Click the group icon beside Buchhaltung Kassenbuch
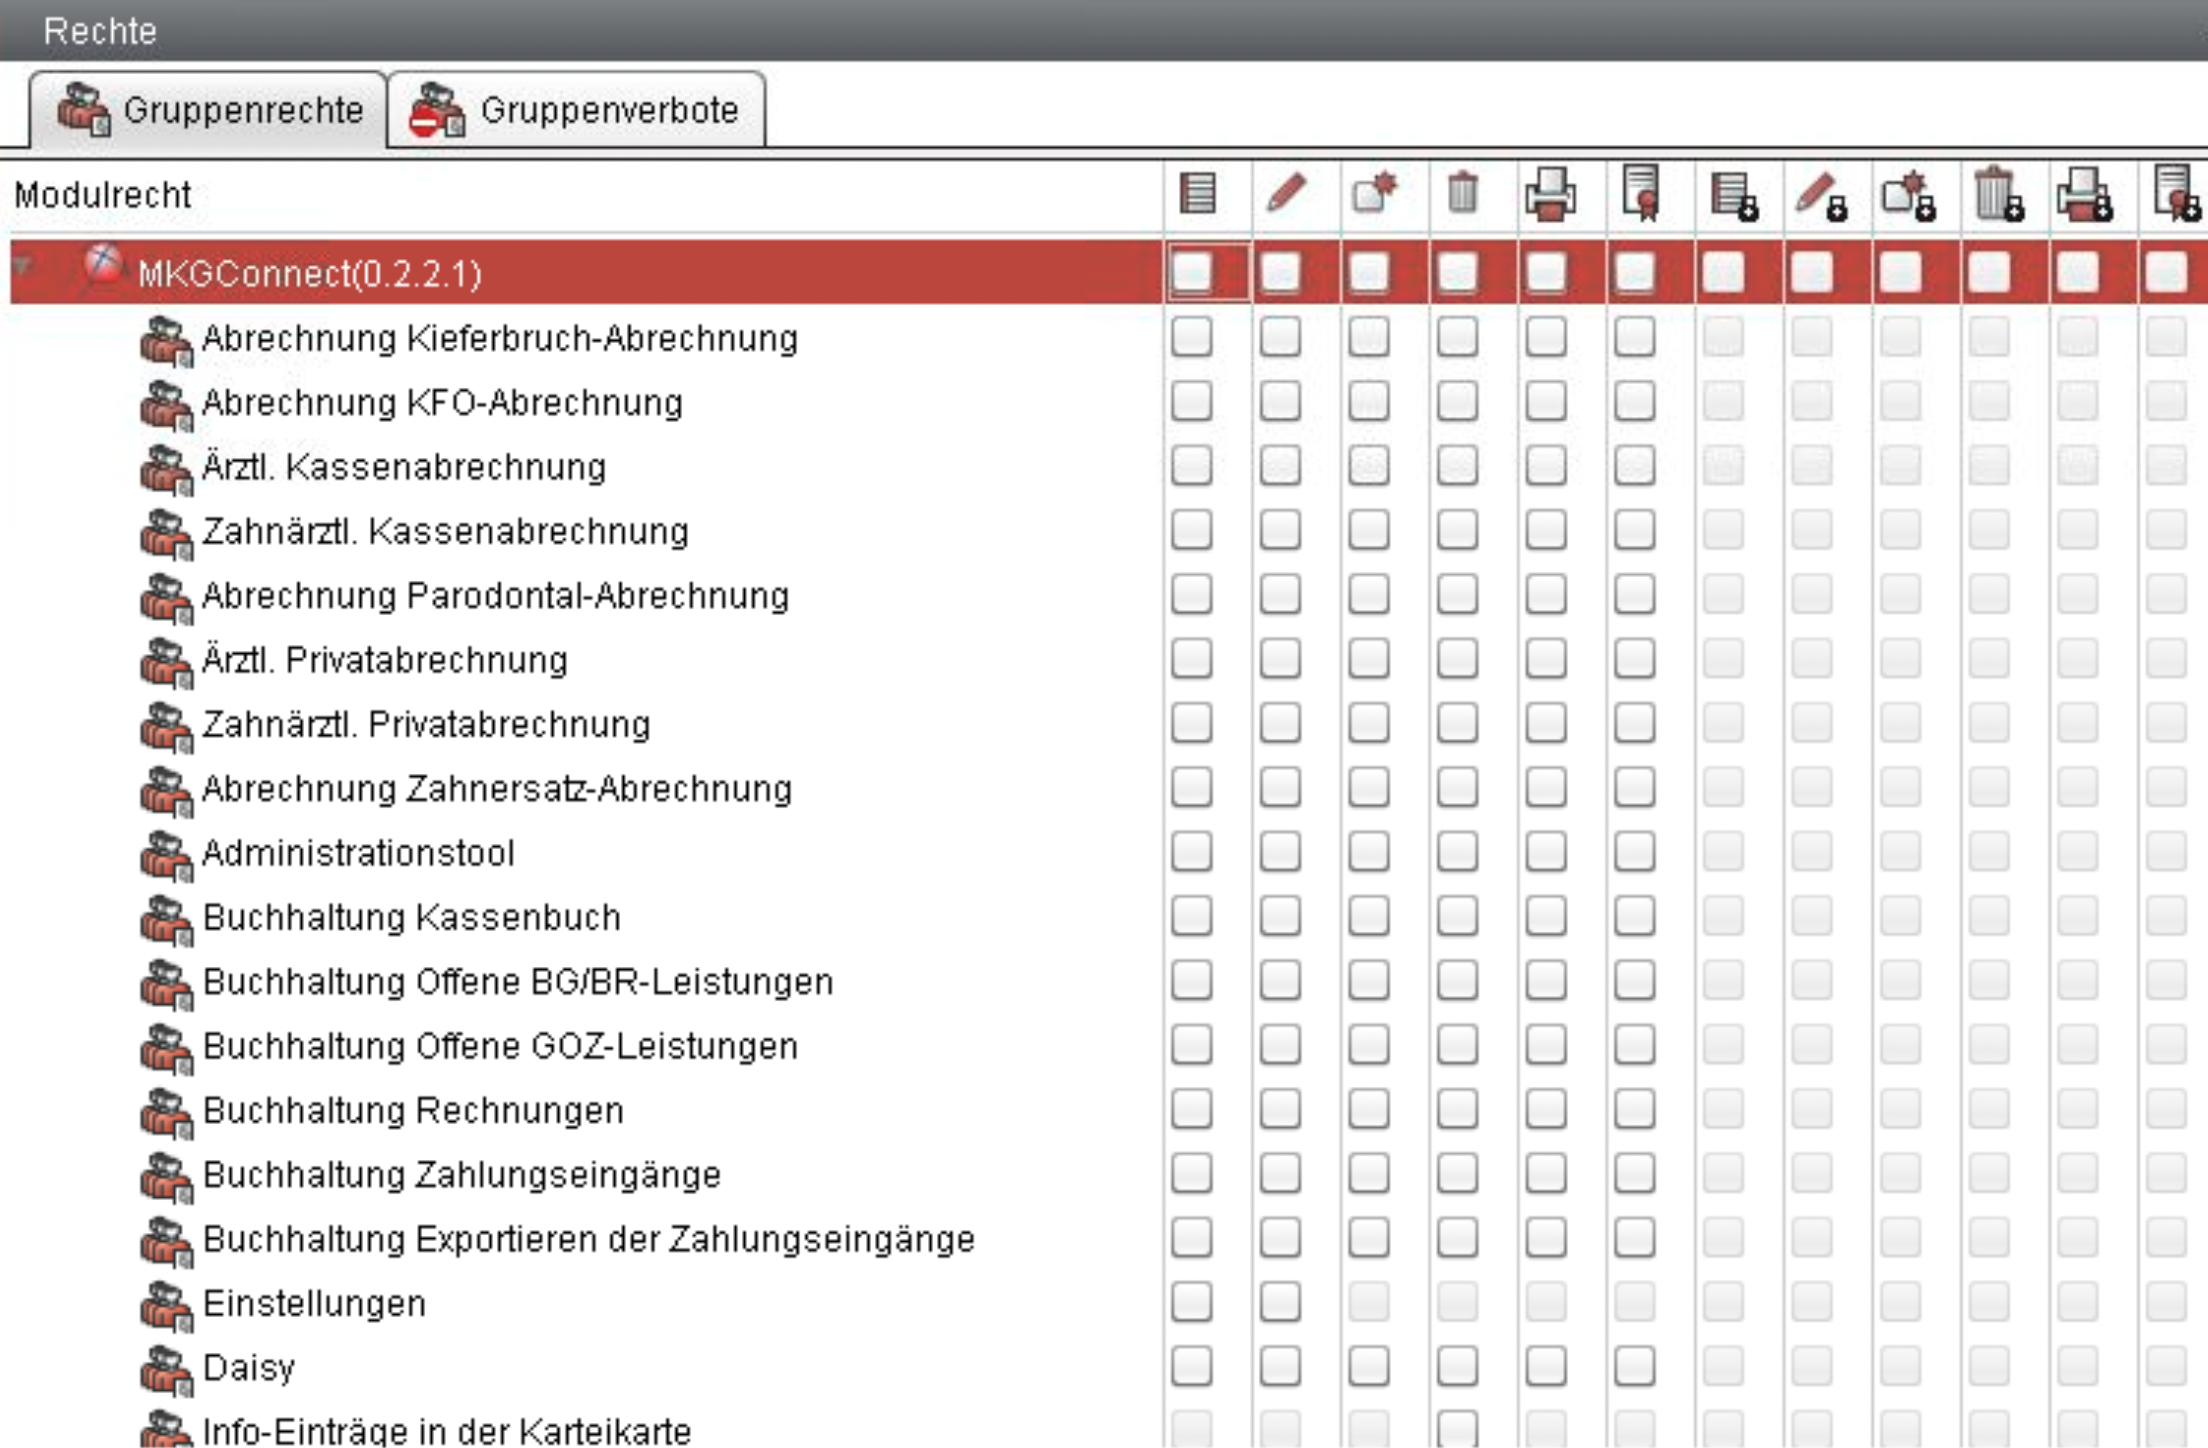 [x=166, y=919]
